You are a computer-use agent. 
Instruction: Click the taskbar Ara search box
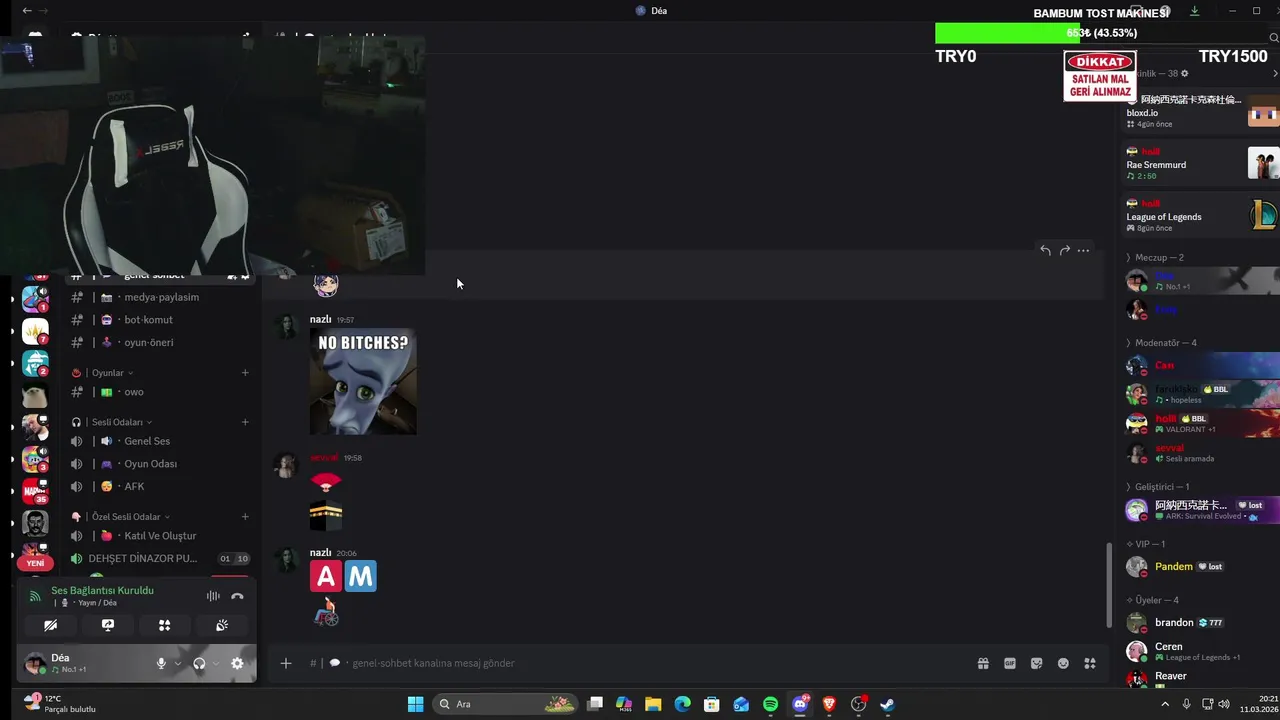pyautogui.click(x=506, y=704)
